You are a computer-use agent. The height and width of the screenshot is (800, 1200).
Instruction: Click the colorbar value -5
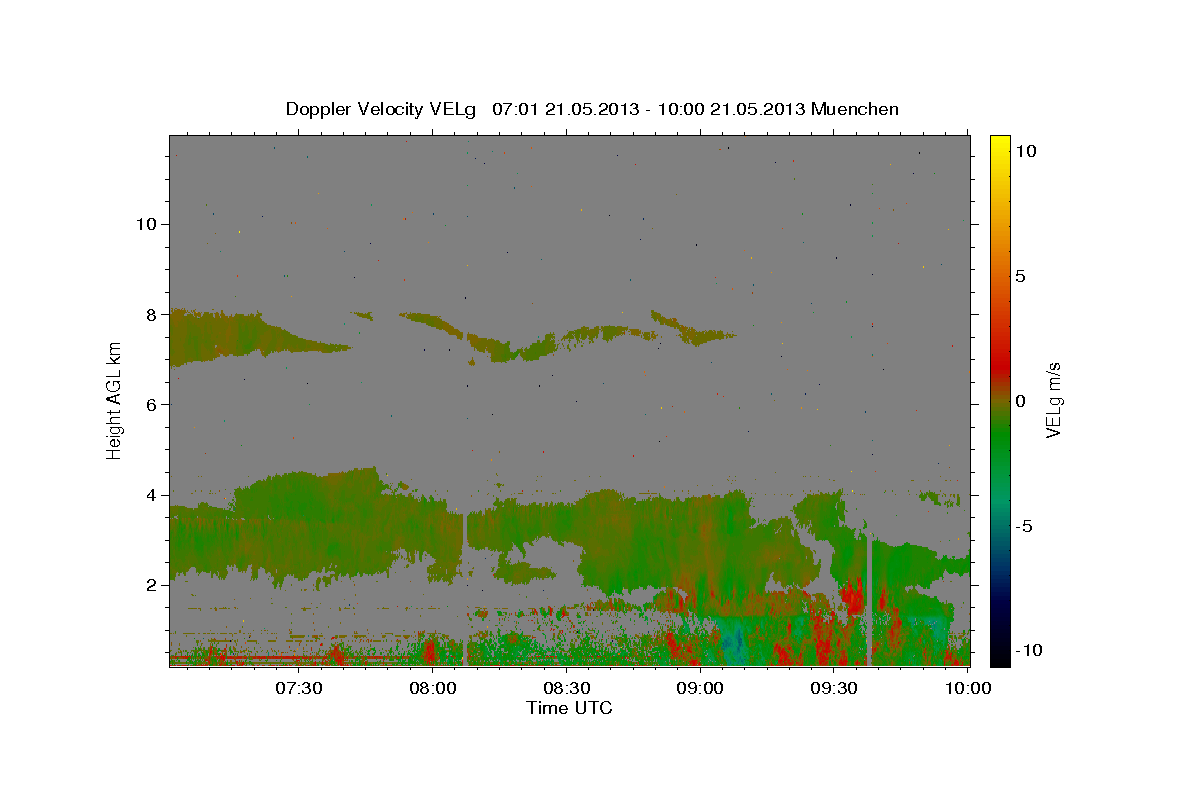pos(1023,526)
